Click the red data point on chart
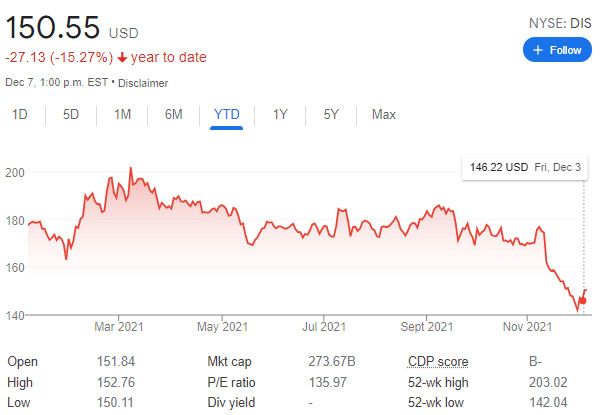601x415 pixels. (583, 301)
